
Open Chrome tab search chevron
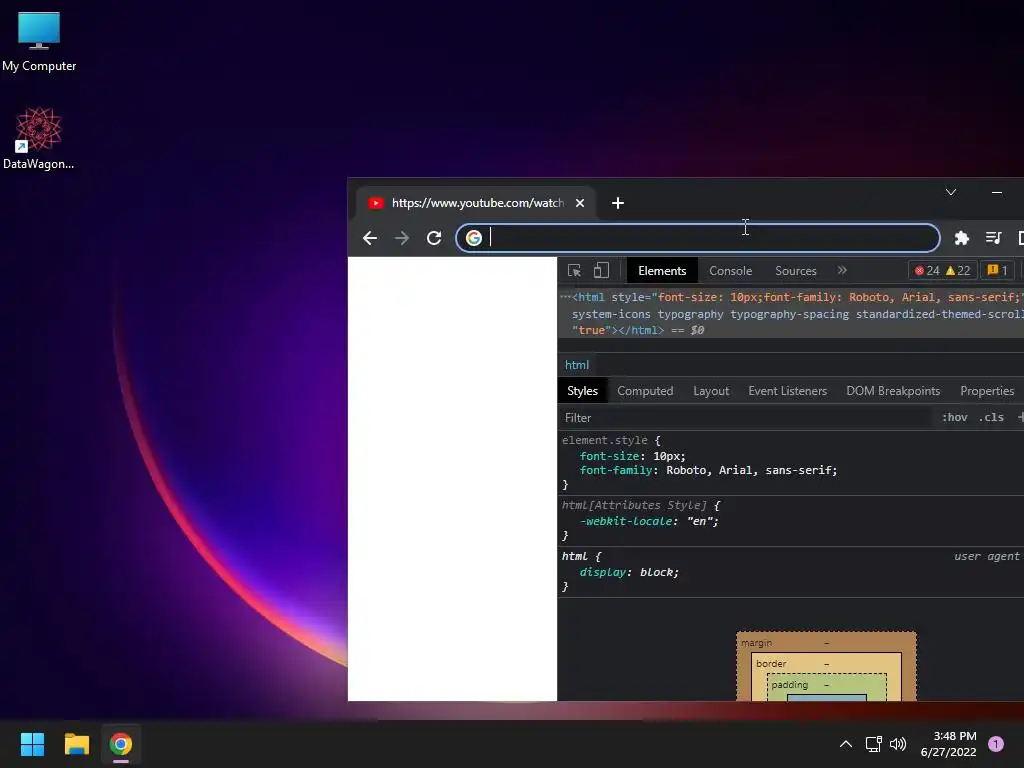951,192
